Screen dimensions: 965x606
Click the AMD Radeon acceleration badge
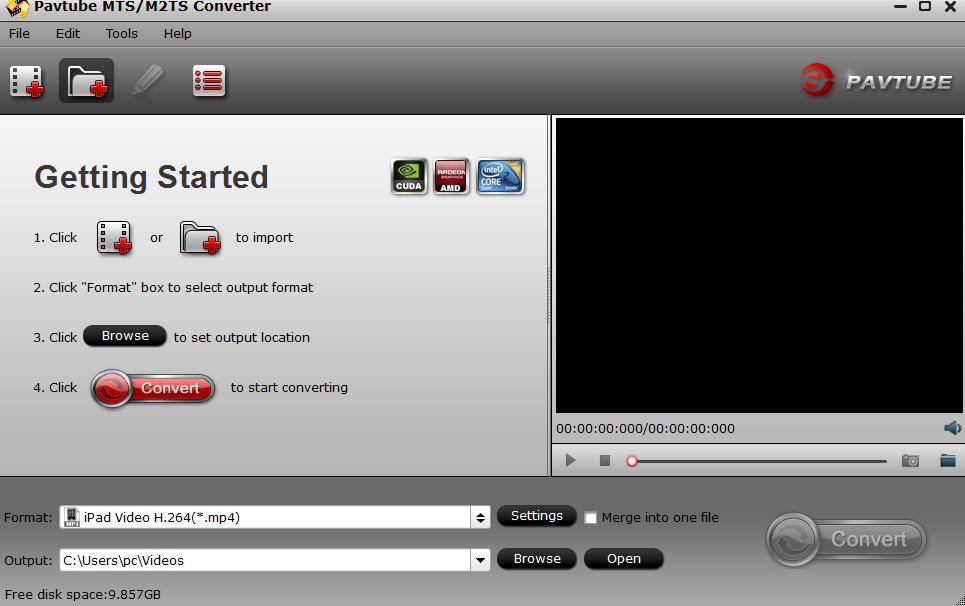[x=451, y=177]
